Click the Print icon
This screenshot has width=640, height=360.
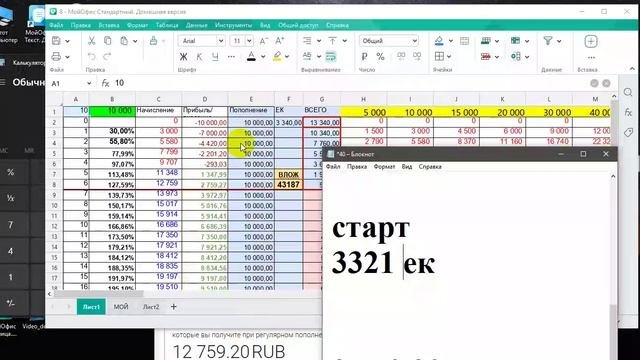56,57
